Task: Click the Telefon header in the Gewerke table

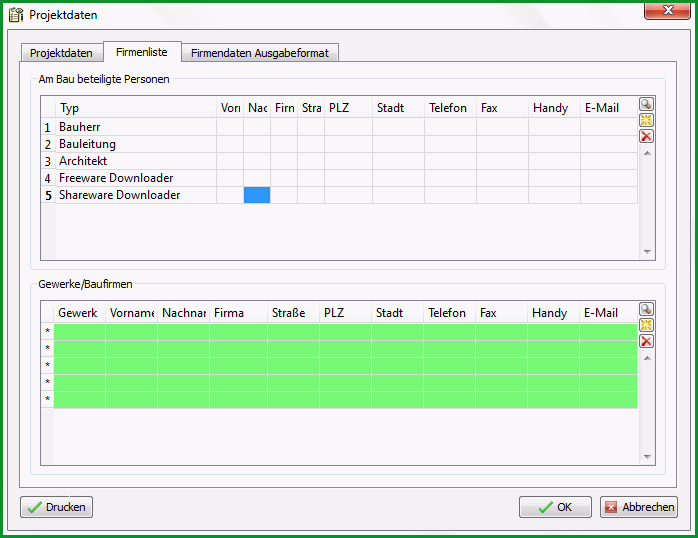Action: (x=450, y=313)
